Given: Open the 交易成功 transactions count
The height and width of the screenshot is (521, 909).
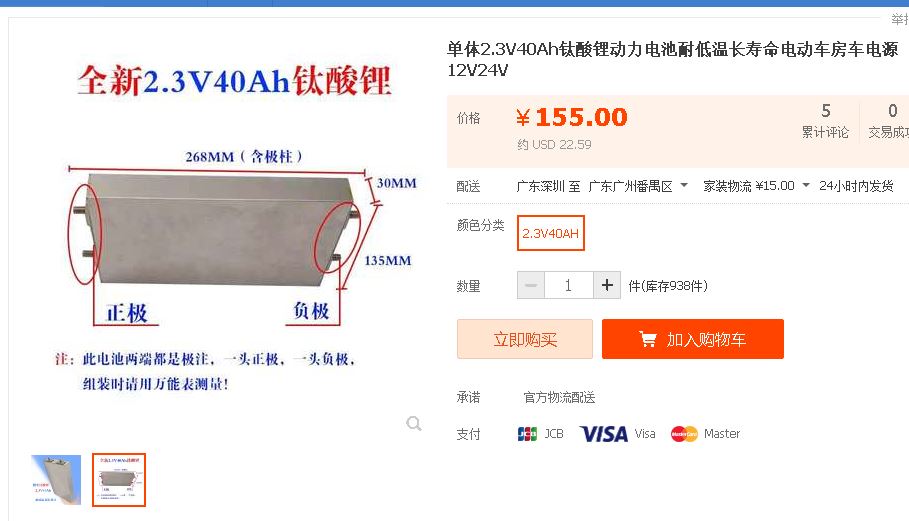Looking at the screenshot, I should tap(888, 121).
